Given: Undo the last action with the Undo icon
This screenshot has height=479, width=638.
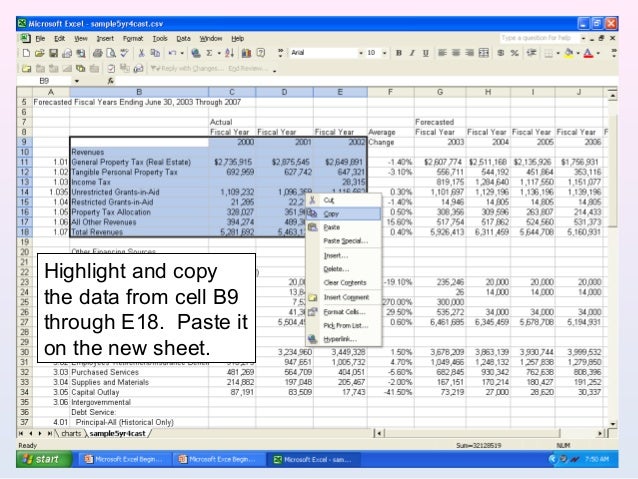Looking at the screenshot, I should (173, 53).
